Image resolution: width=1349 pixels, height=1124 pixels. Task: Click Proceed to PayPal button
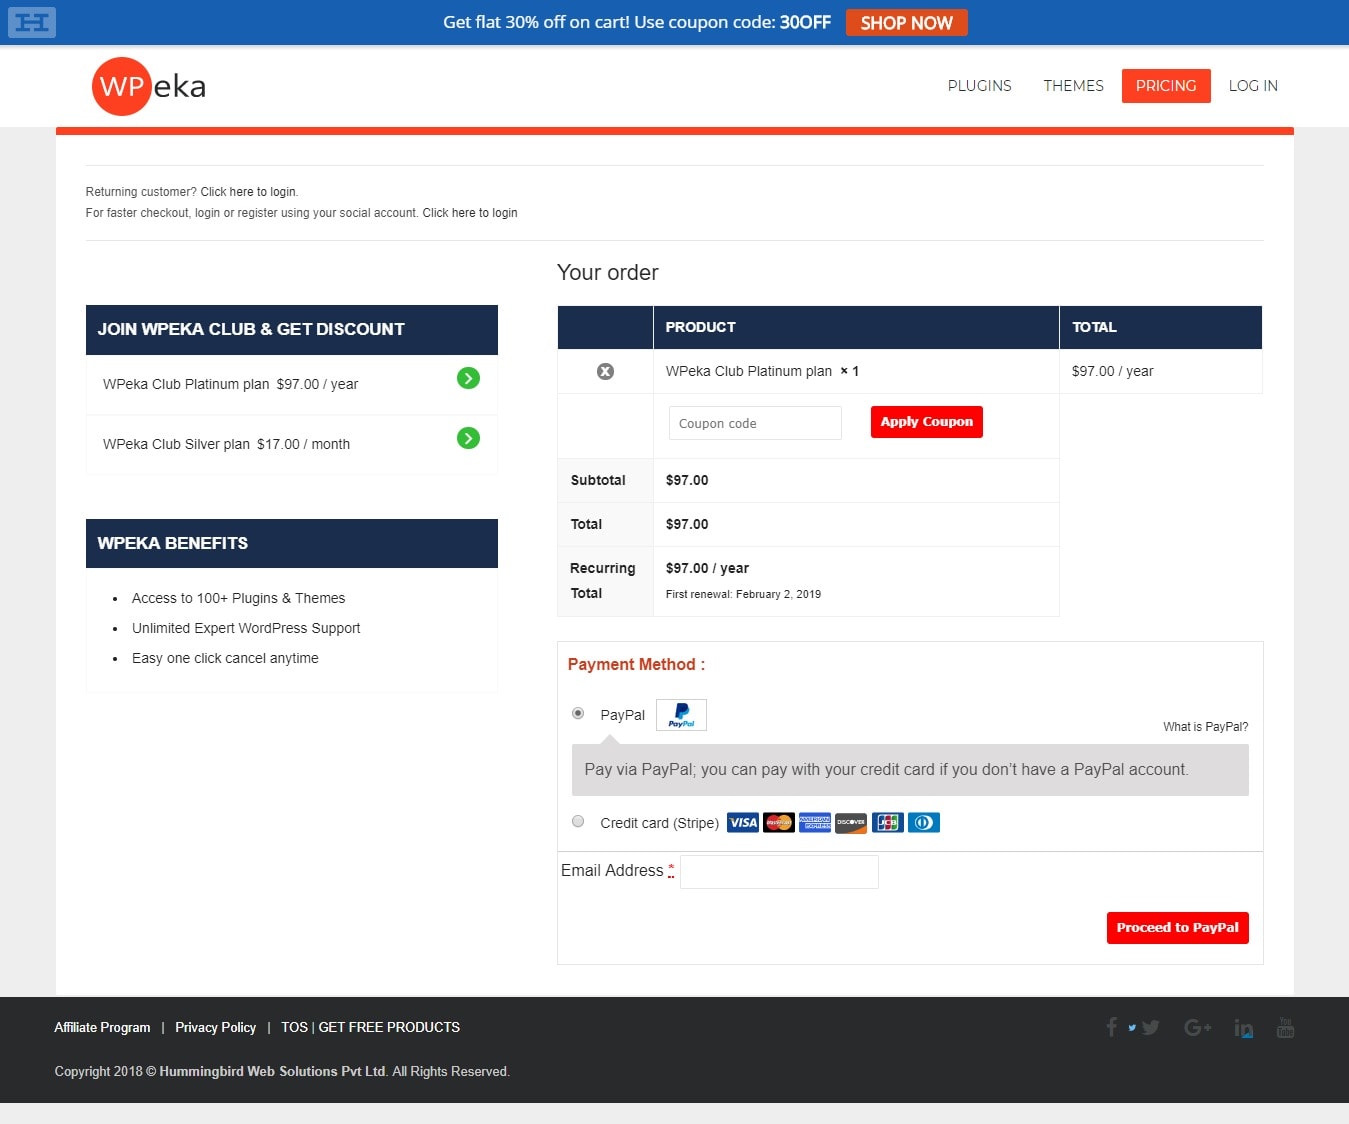coord(1177,928)
